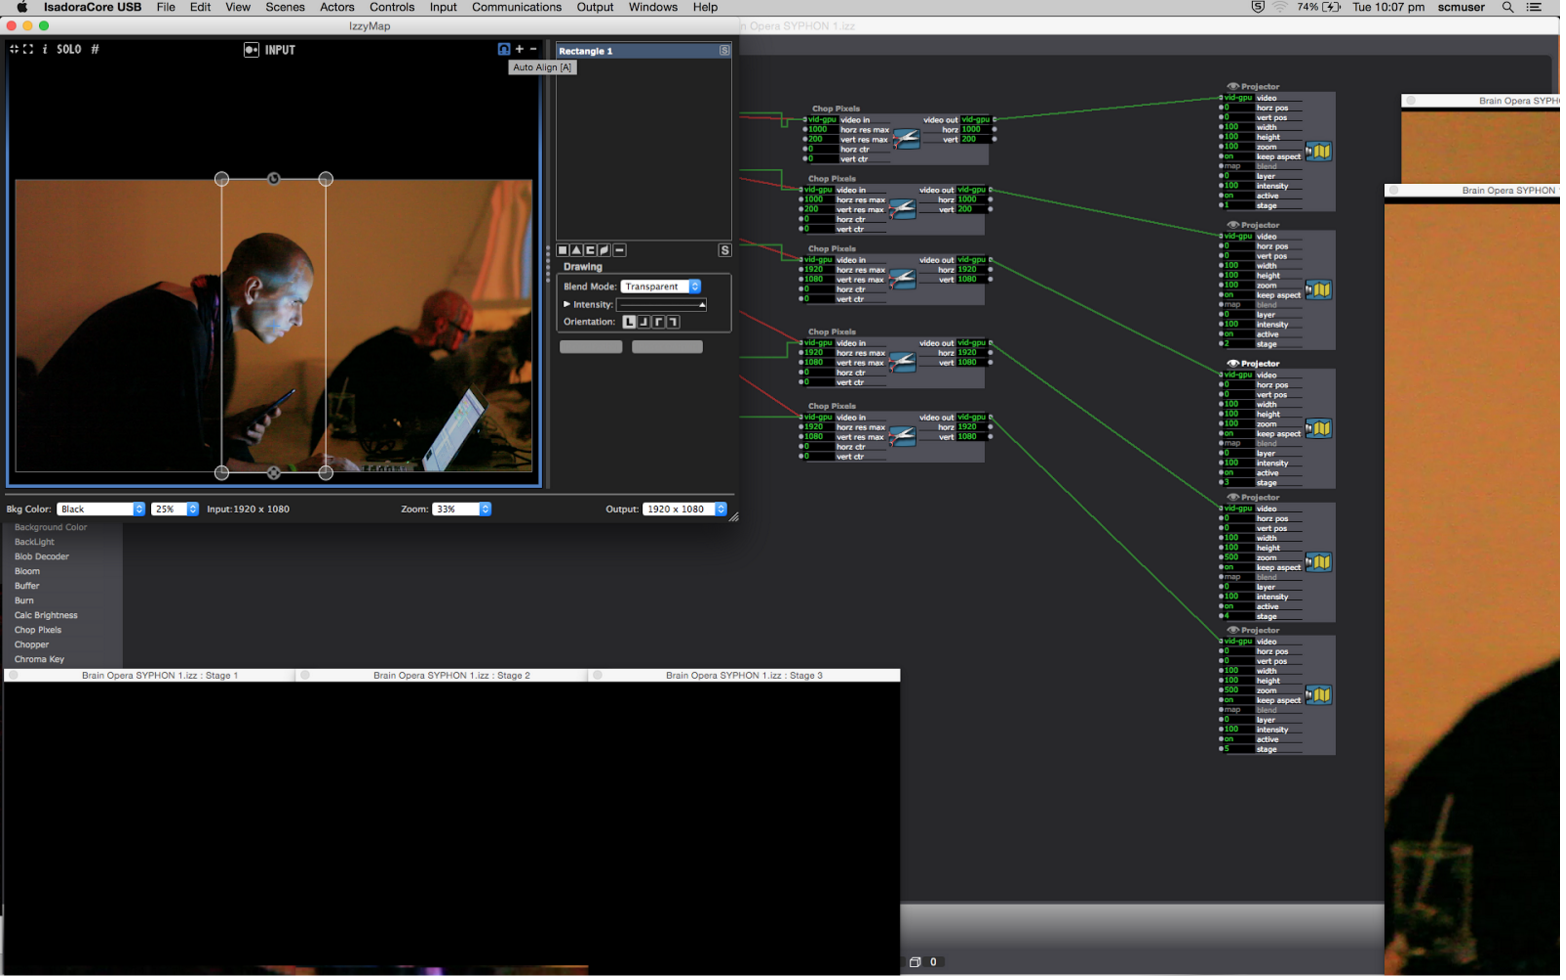Click the center move handle below the selection rectangle
The height and width of the screenshot is (980, 1566).
click(274, 473)
